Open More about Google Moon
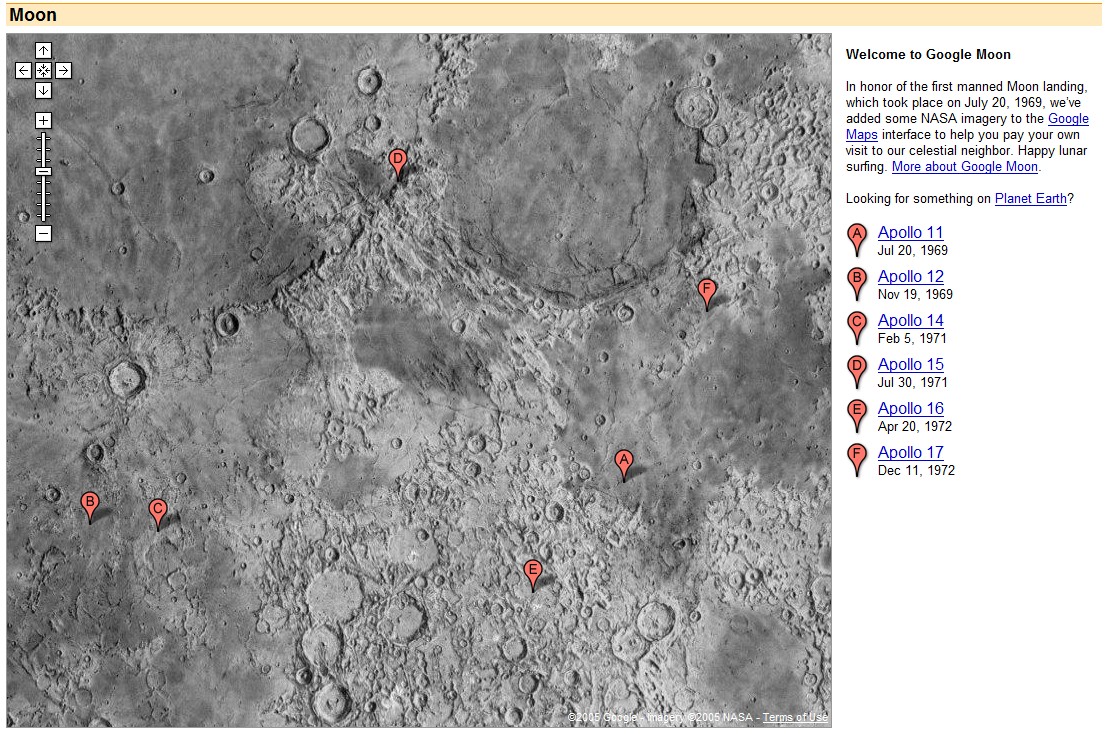This screenshot has width=1107, height=734. pos(963,167)
